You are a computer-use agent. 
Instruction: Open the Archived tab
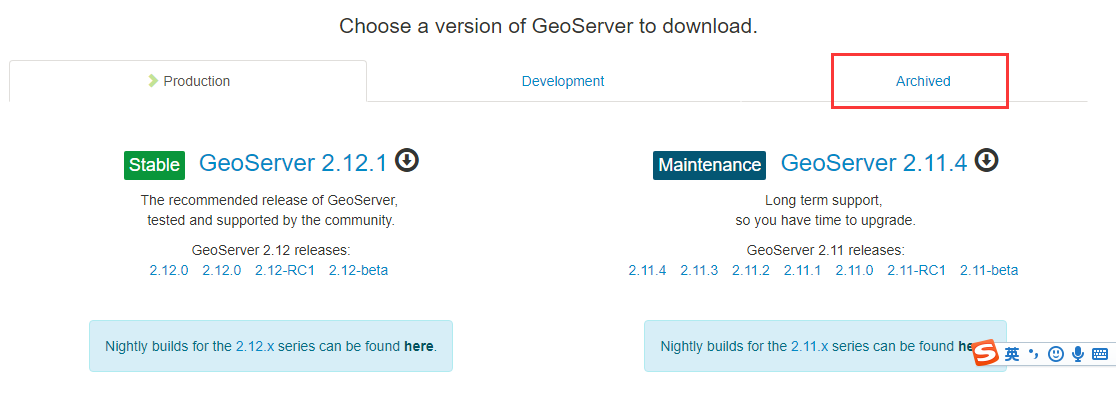[923, 81]
